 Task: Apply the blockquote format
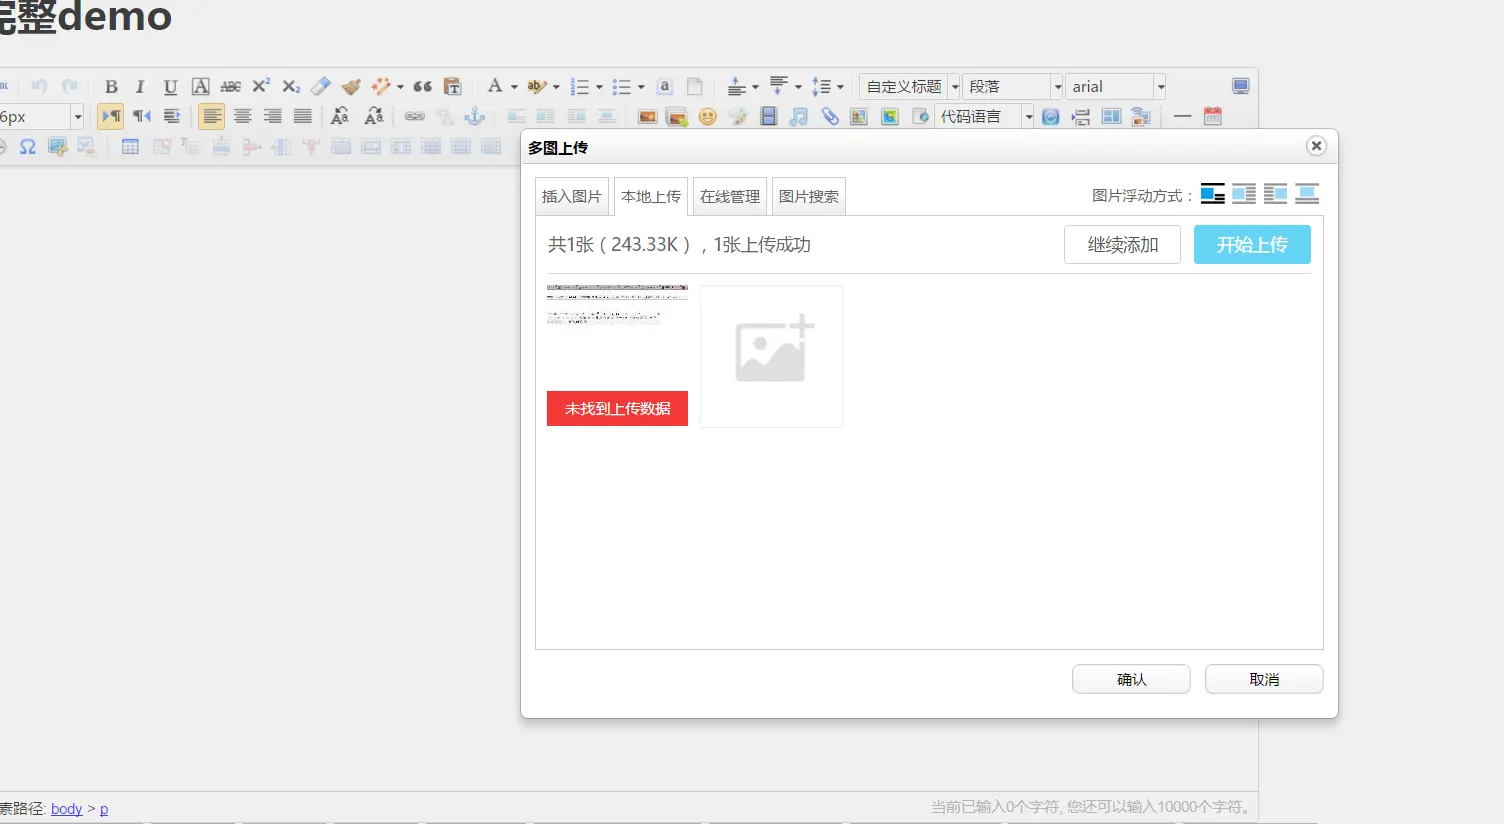(x=422, y=87)
